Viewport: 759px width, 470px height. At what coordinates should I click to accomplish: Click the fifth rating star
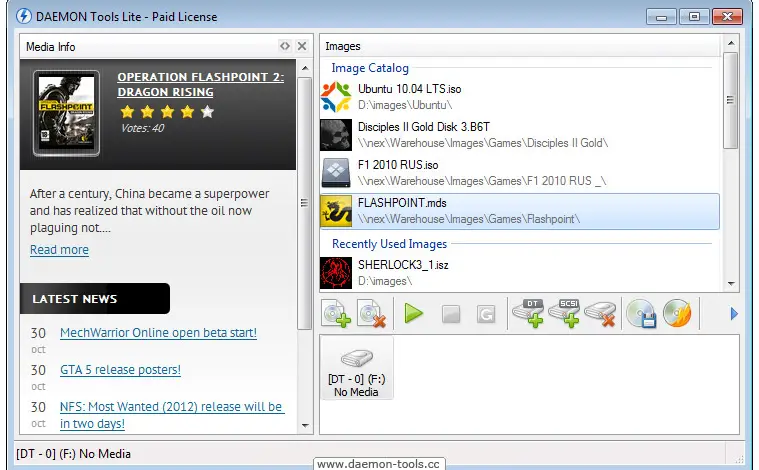[207, 112]
